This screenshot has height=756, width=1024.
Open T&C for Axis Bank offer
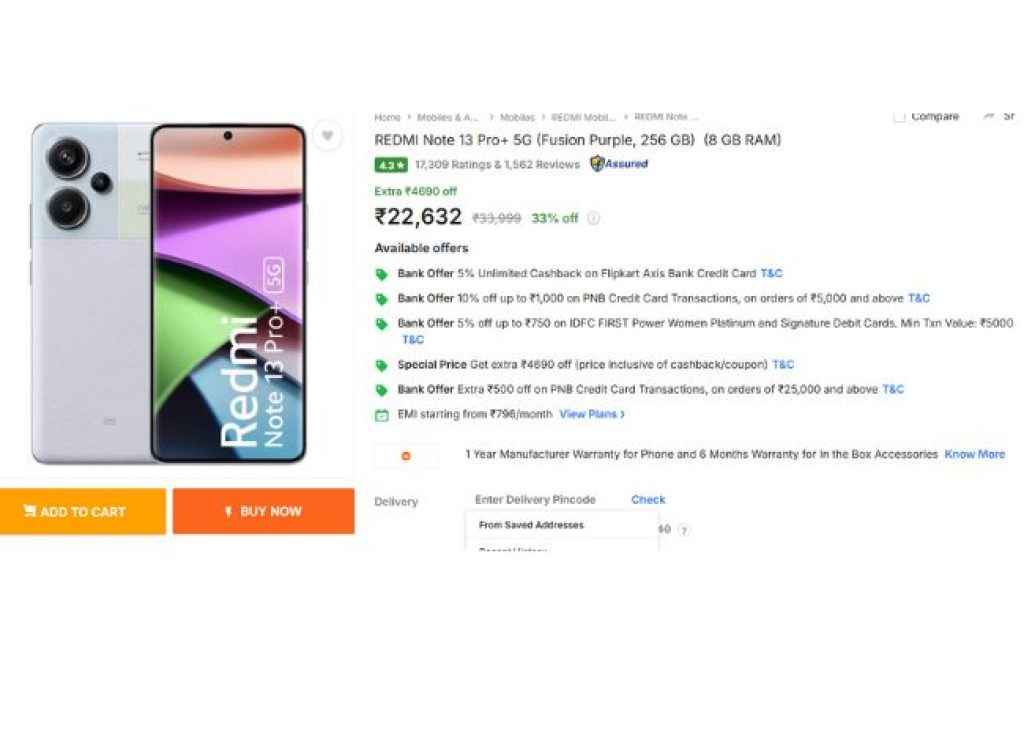pyautogui.click(x=770, y=272)
